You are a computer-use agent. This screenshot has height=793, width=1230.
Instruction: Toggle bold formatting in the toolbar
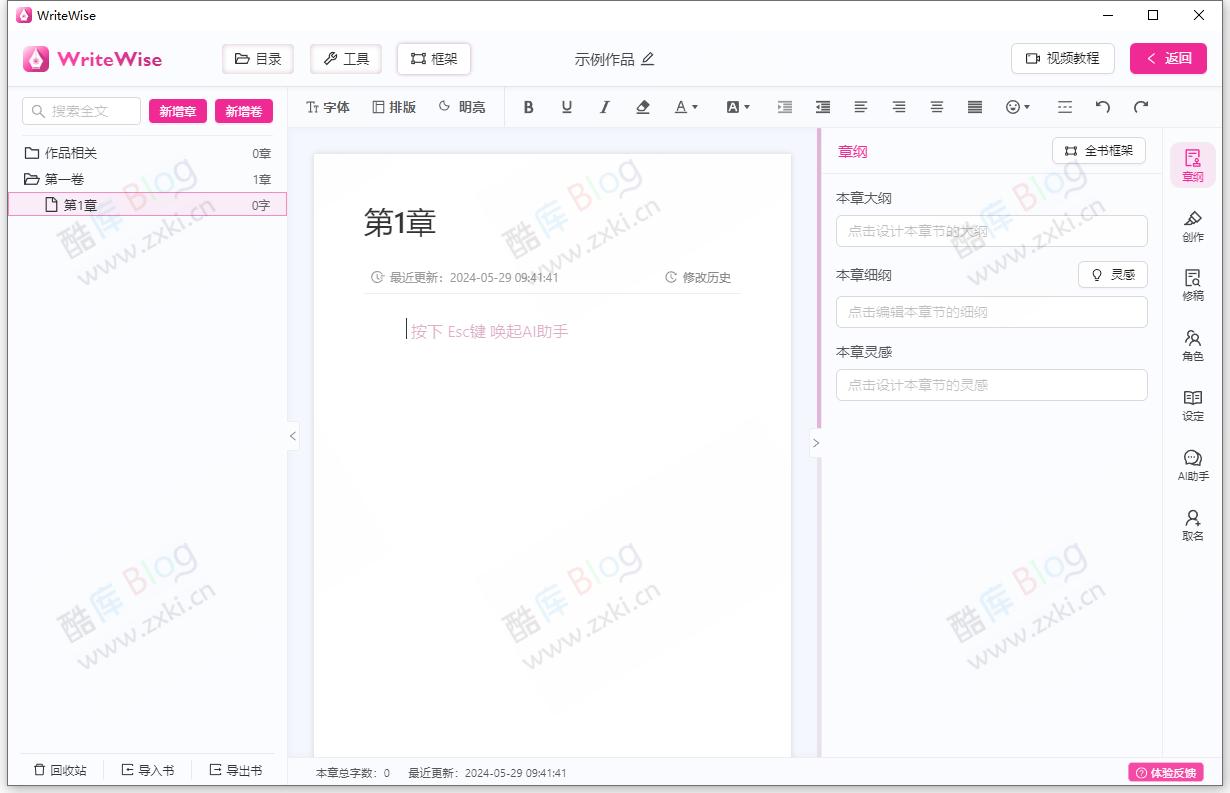click(528, 107)
